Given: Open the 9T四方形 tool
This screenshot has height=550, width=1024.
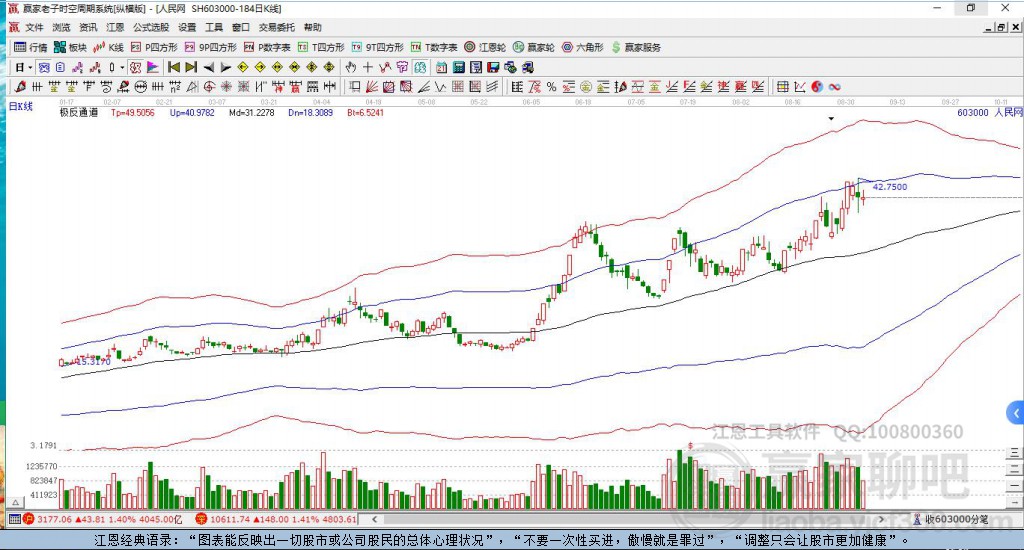Looking at the screenshot, I should point(377,47).
